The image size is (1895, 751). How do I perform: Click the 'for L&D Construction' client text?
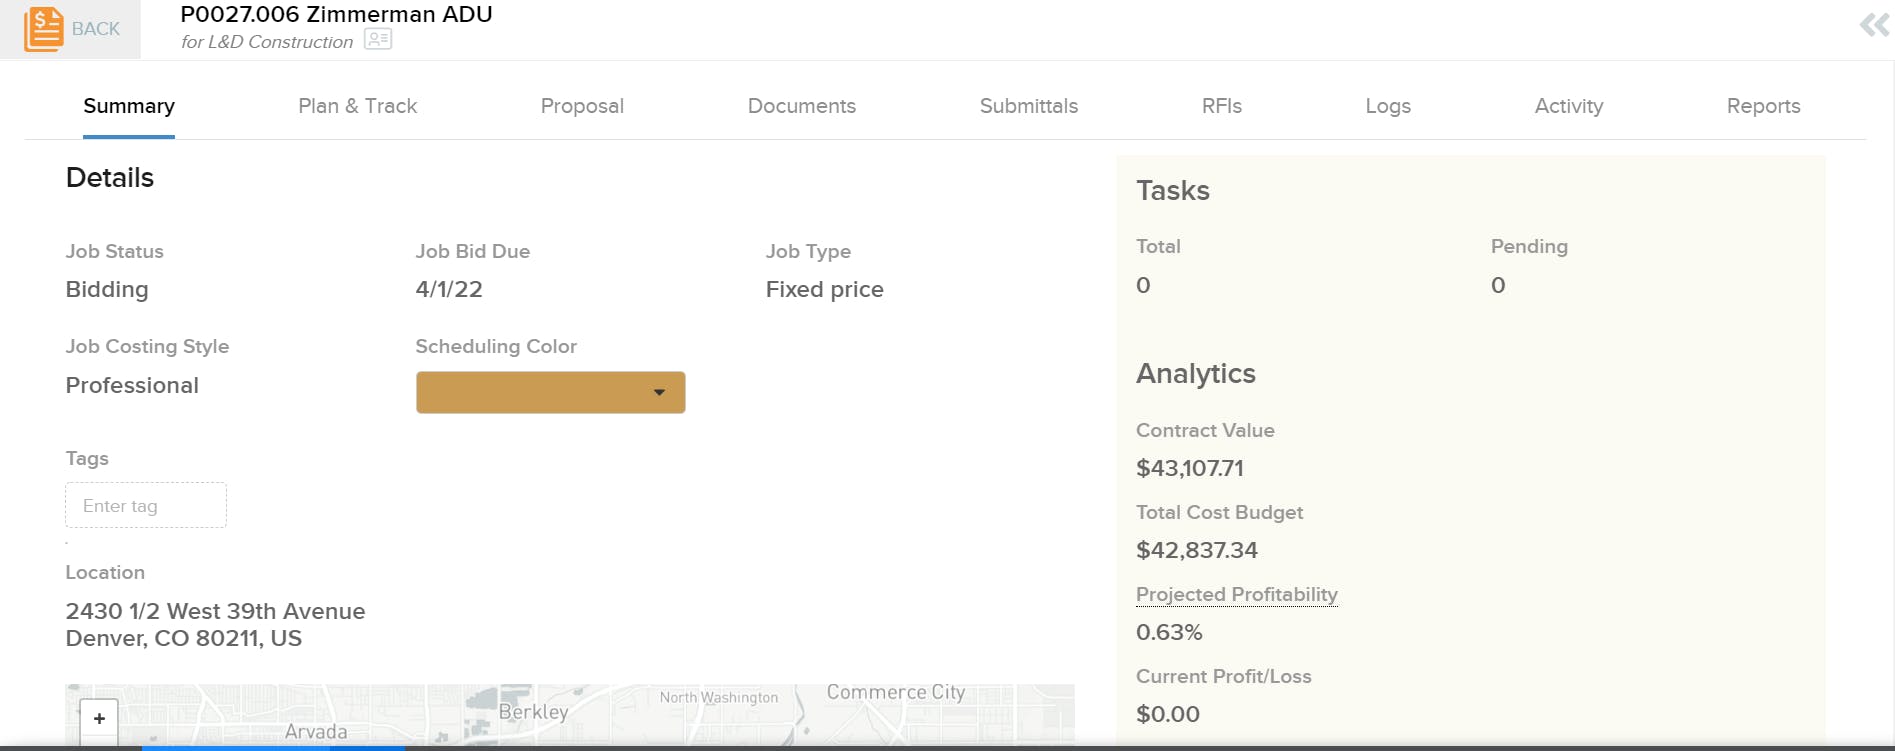(267, 42)
